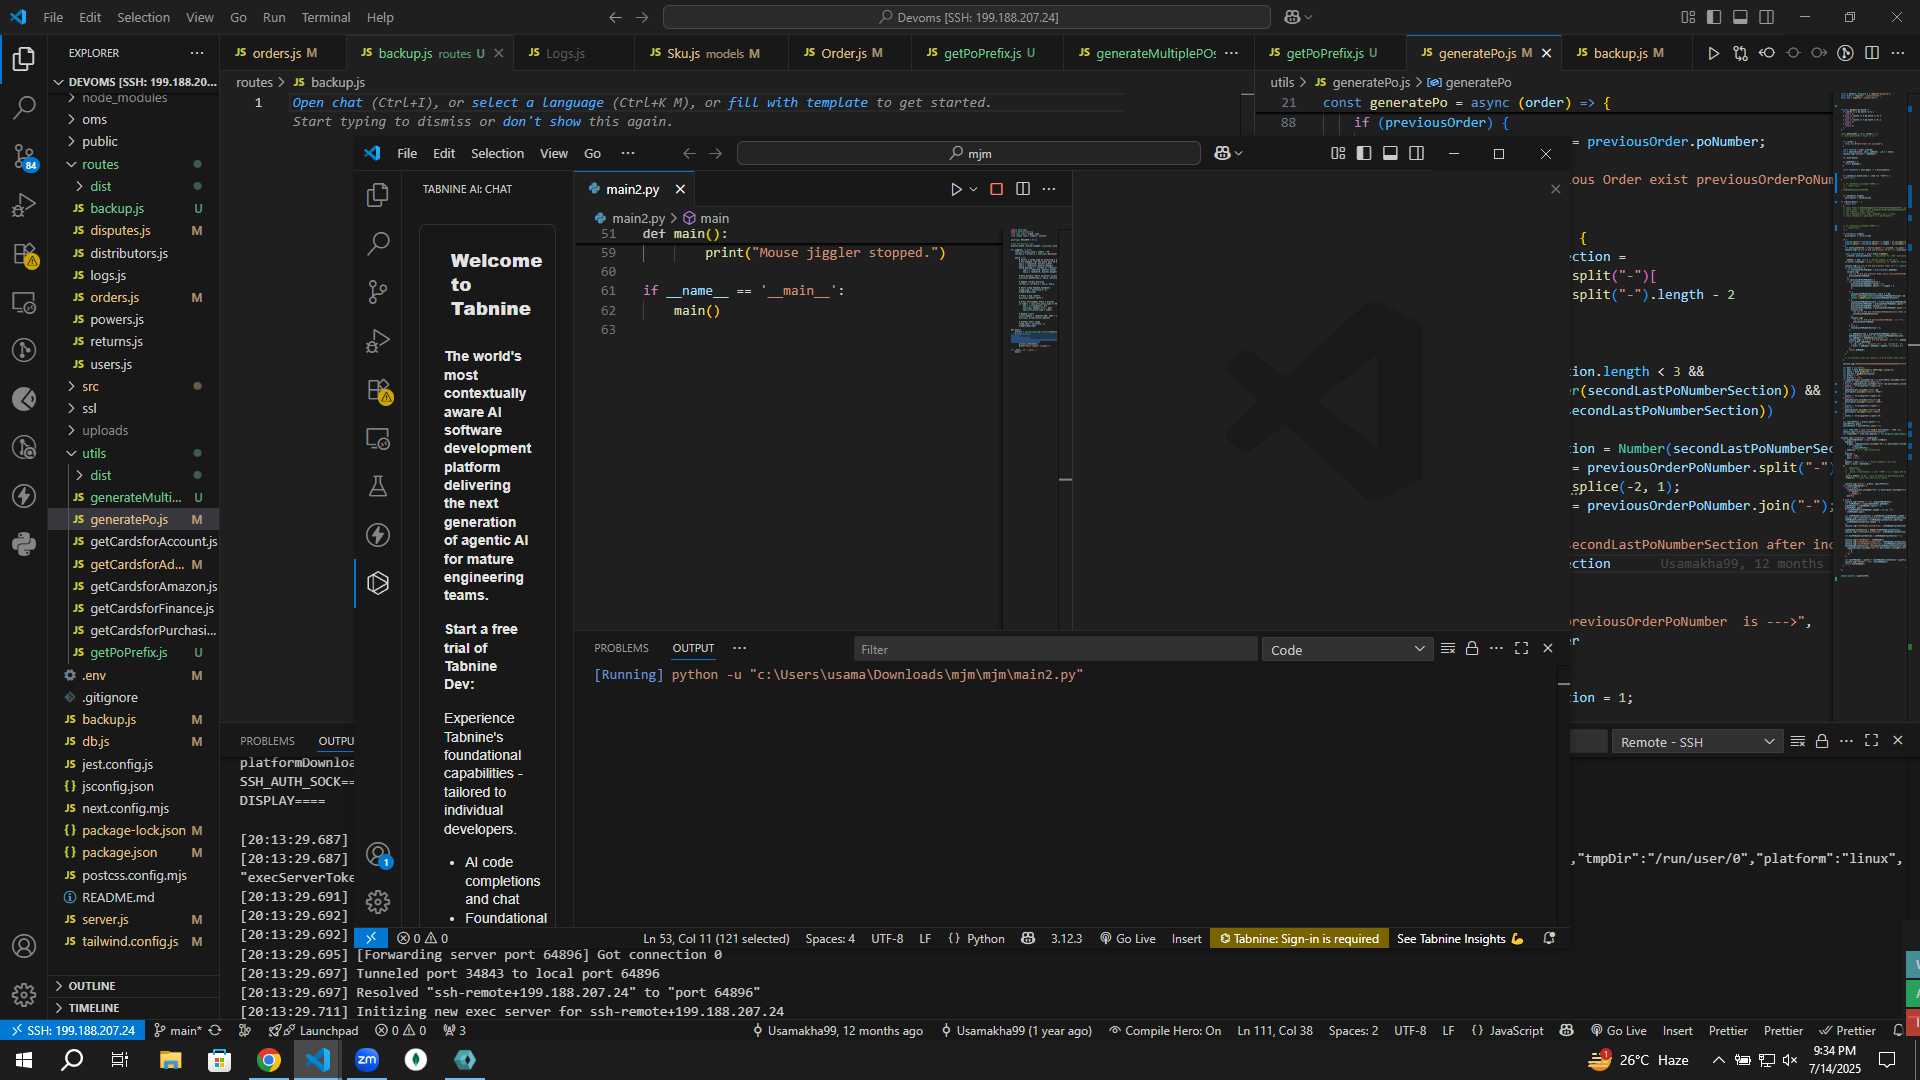The width and height of the screenshot is (1920, 1080).
Task: Open Python icon in Devoms activity bar
Action: (x=24, y=544)
